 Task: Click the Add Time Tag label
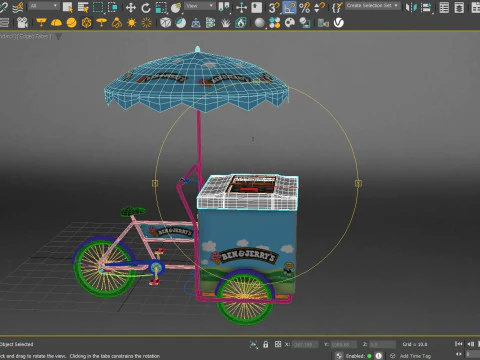[415, 356]
